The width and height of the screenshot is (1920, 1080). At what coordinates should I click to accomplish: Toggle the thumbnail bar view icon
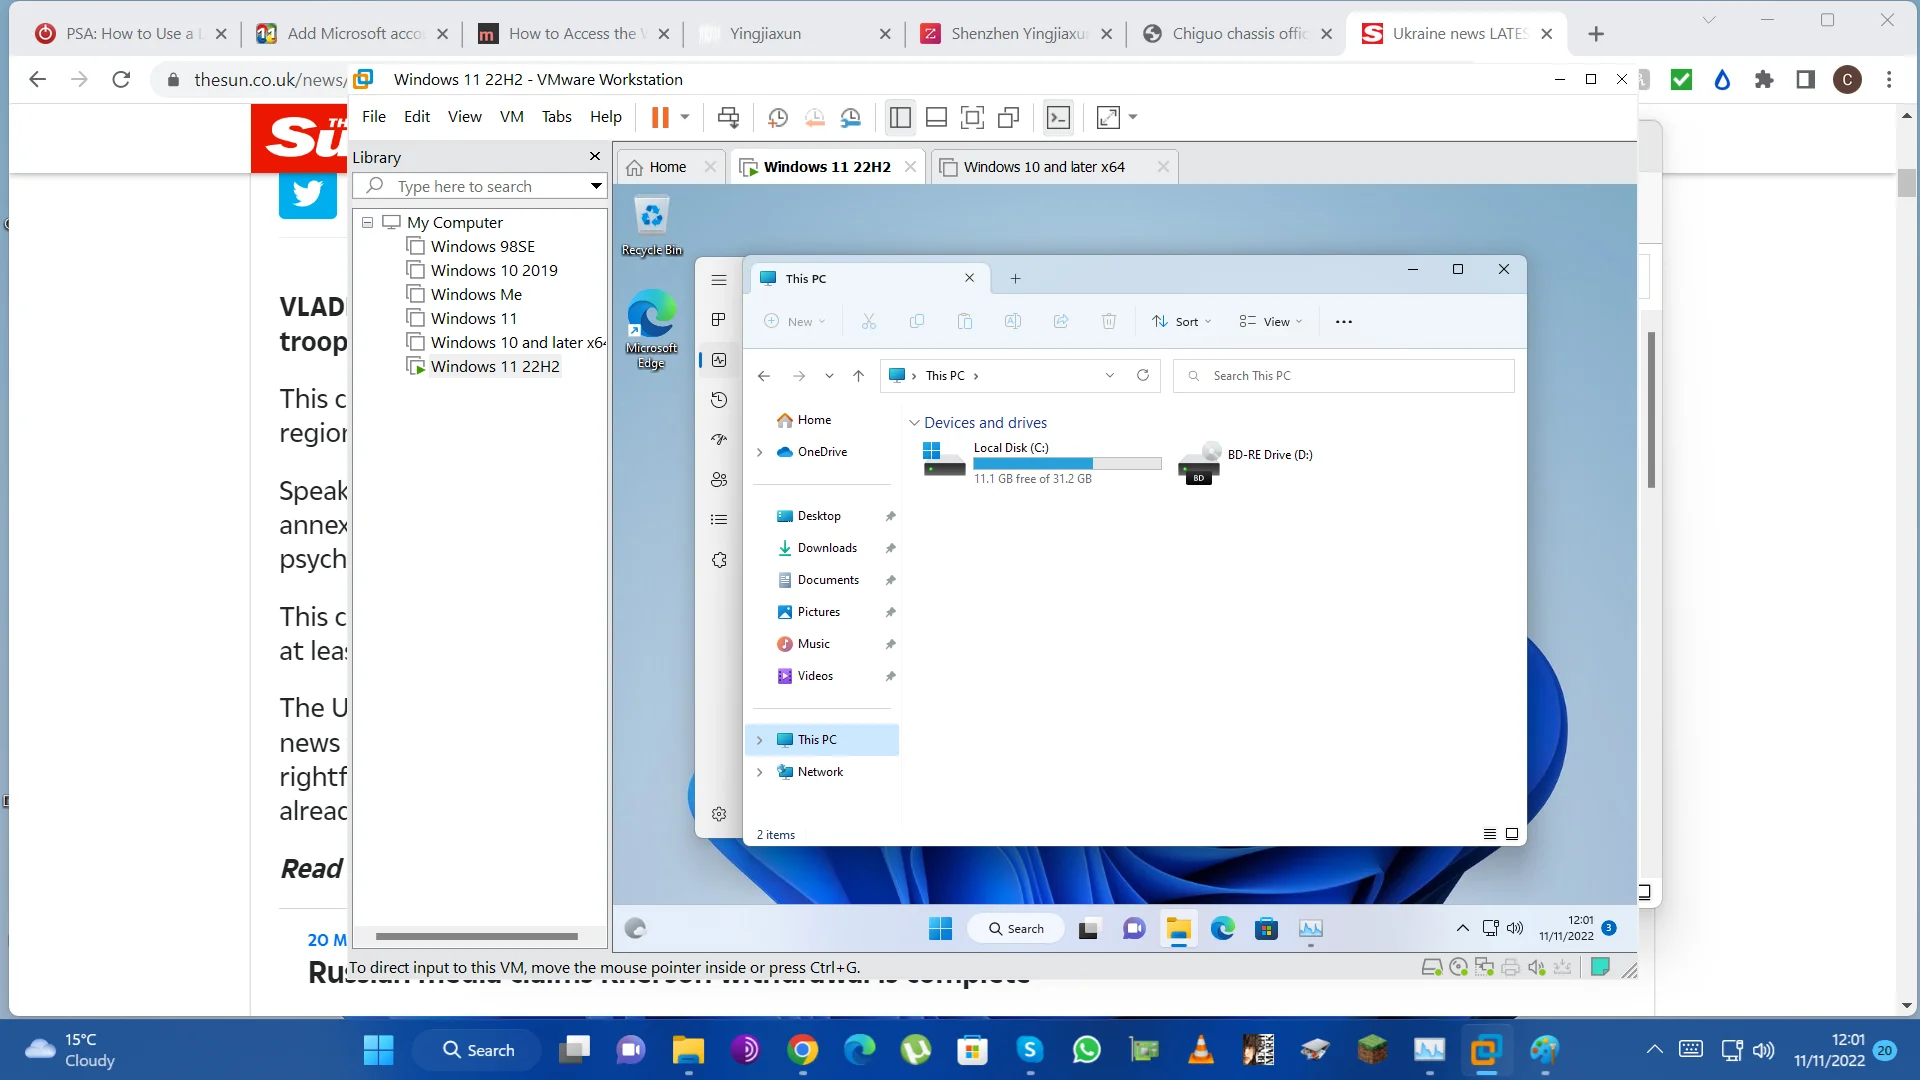click(936, 117)
